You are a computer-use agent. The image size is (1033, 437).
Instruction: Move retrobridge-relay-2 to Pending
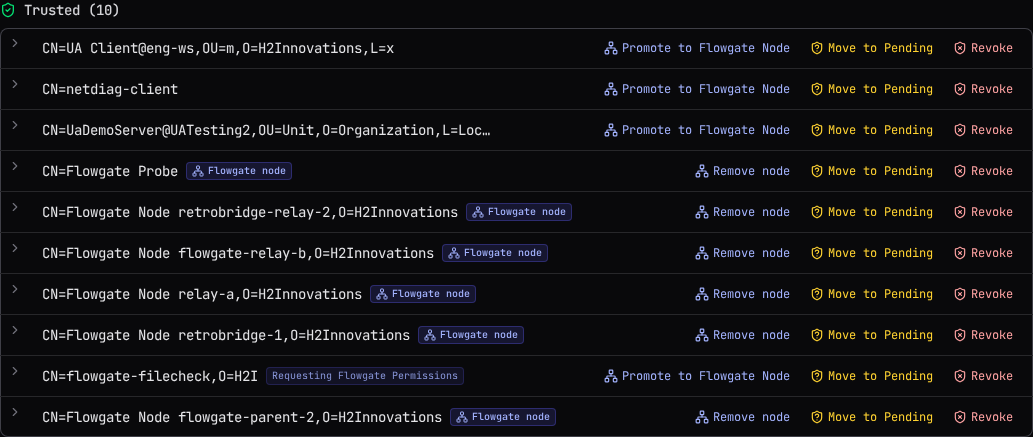pyautogui.click(x=872, y=212)
